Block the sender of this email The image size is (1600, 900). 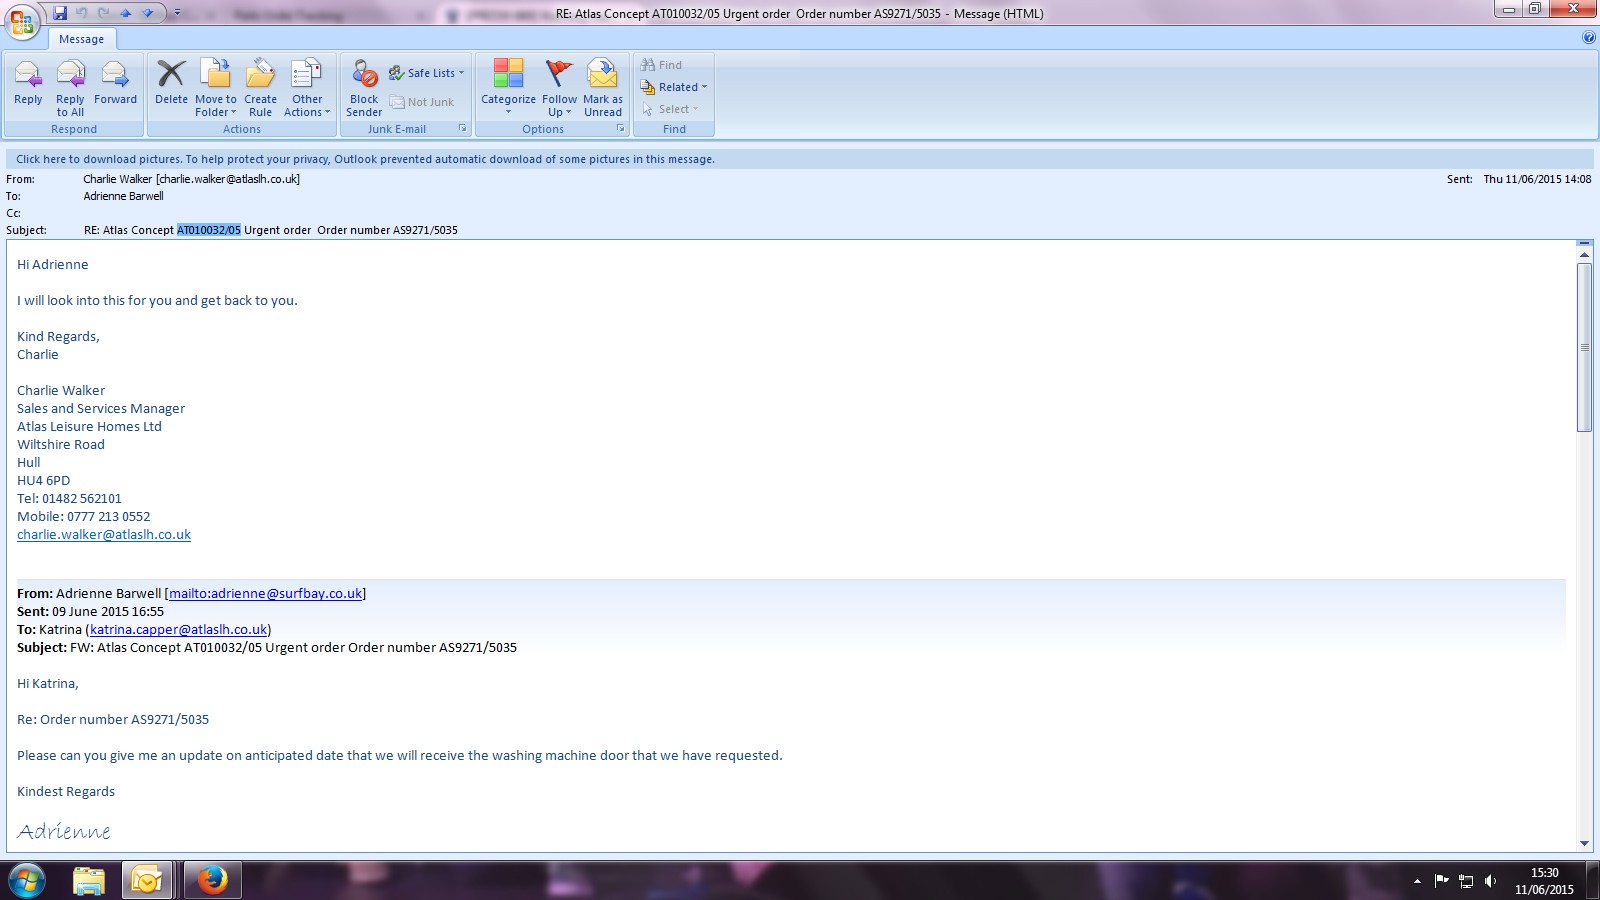(x=364, y=87)
